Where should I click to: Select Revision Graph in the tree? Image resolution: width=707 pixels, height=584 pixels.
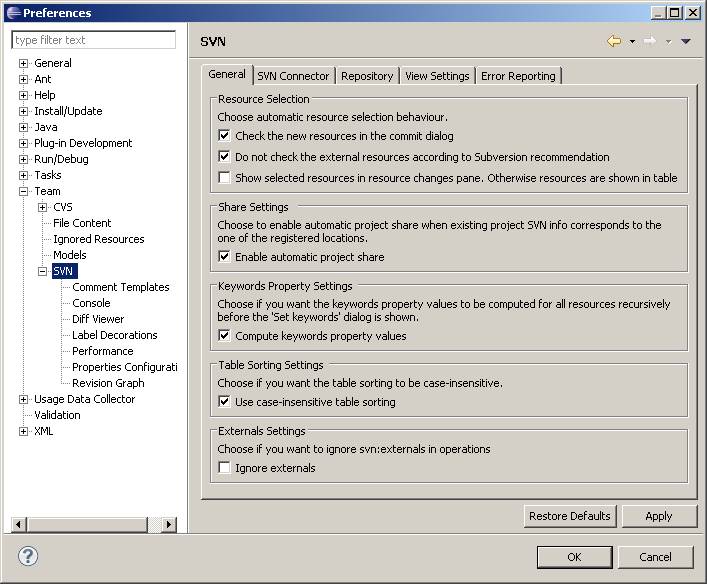(108, 383)
